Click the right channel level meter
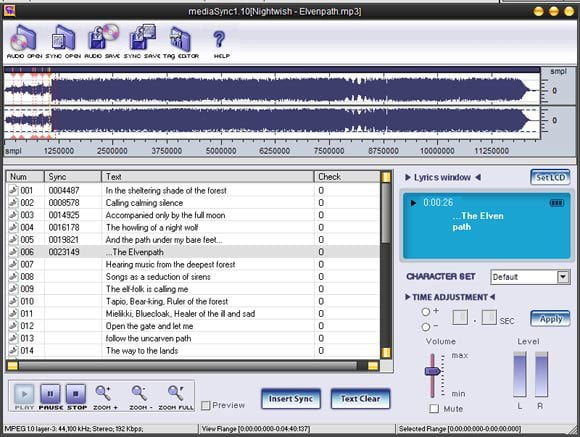Image resolution: width=580 pixels, height=437 pixels. tap(542, 374)
